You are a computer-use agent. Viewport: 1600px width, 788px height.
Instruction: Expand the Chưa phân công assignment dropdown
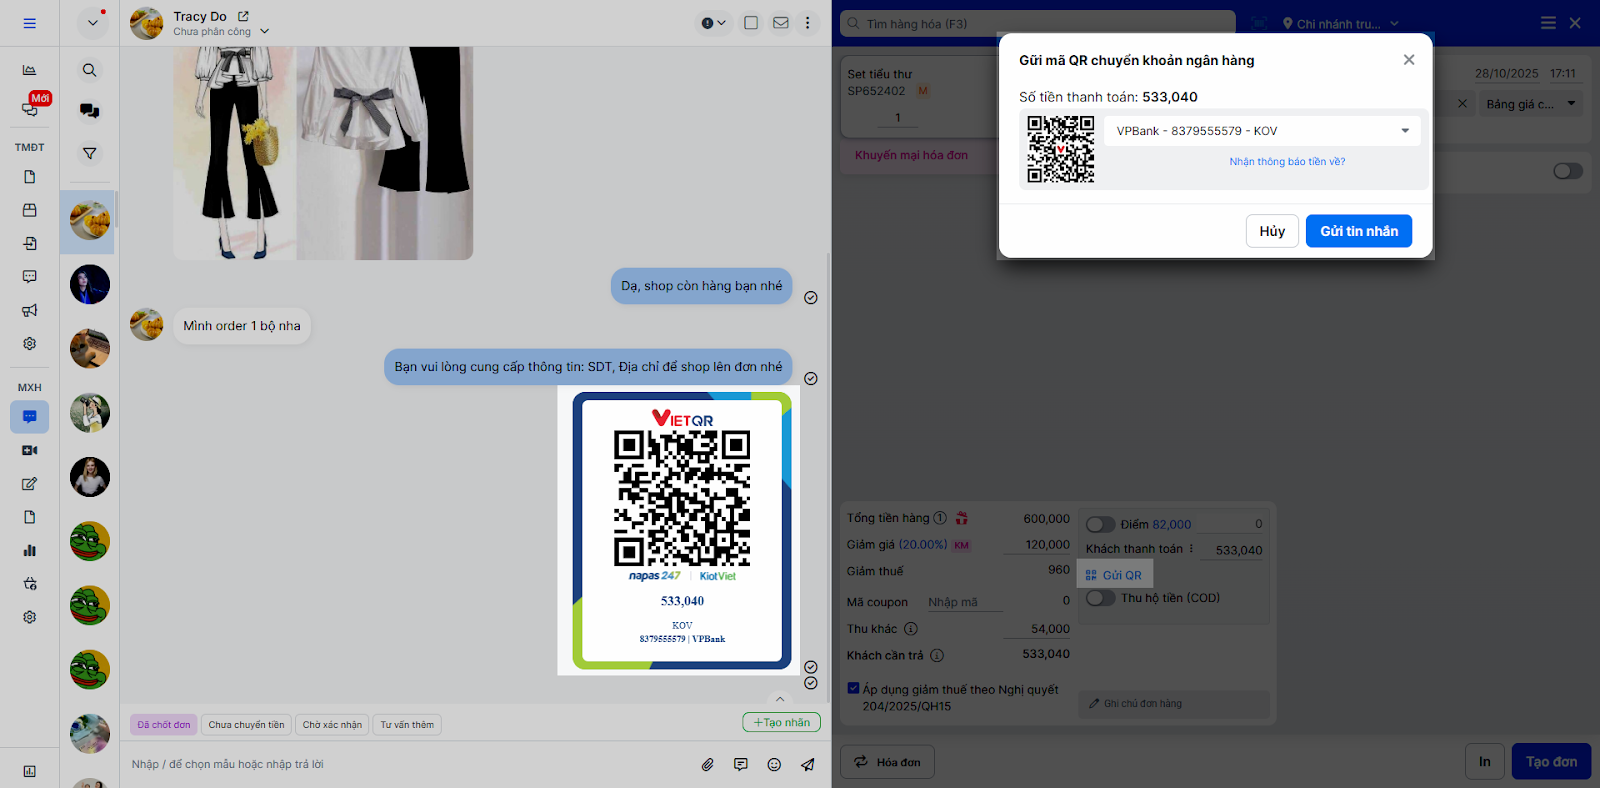(x=265, y=31)
